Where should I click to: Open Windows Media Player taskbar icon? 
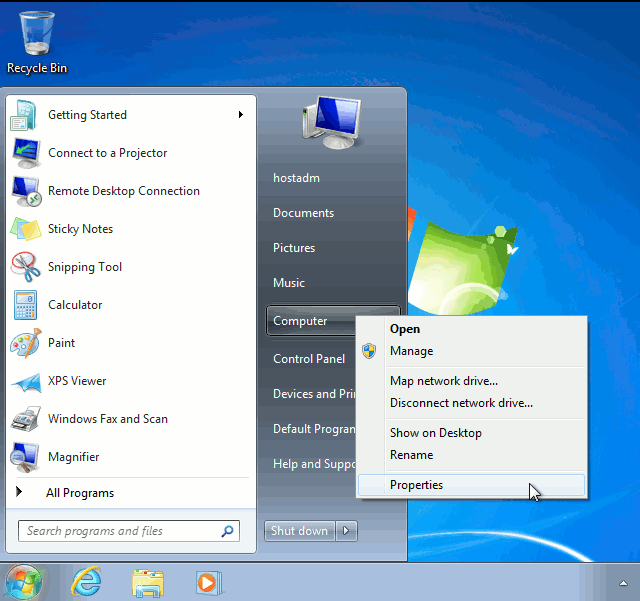click(x=208, y=581)
